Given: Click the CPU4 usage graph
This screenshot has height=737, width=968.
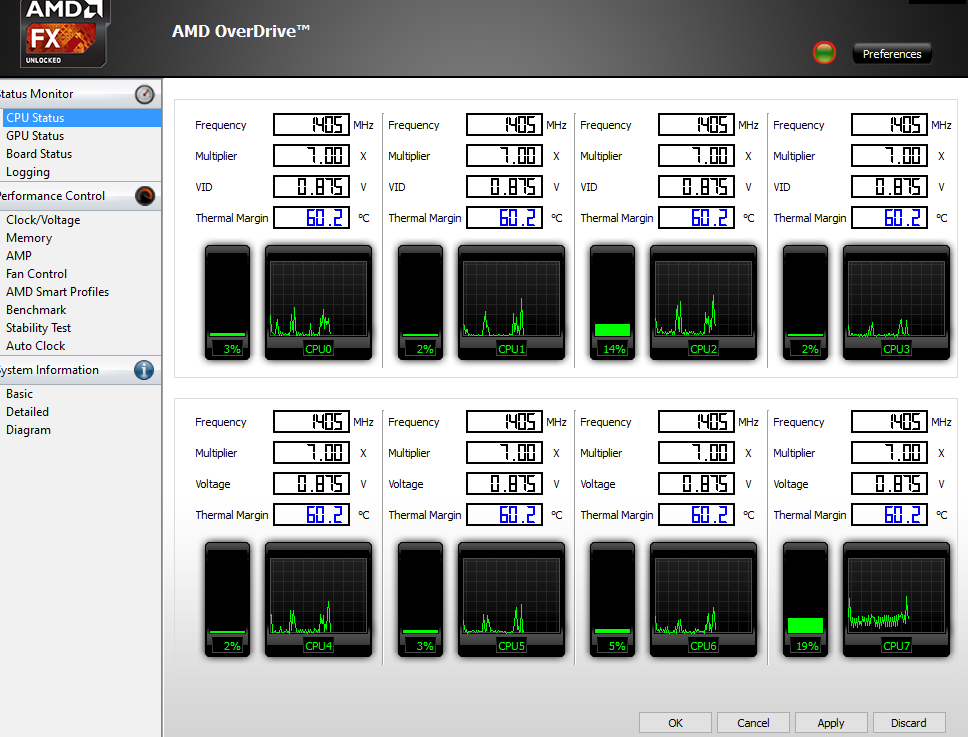Looking at the screenshot, I should click(319, 599).
